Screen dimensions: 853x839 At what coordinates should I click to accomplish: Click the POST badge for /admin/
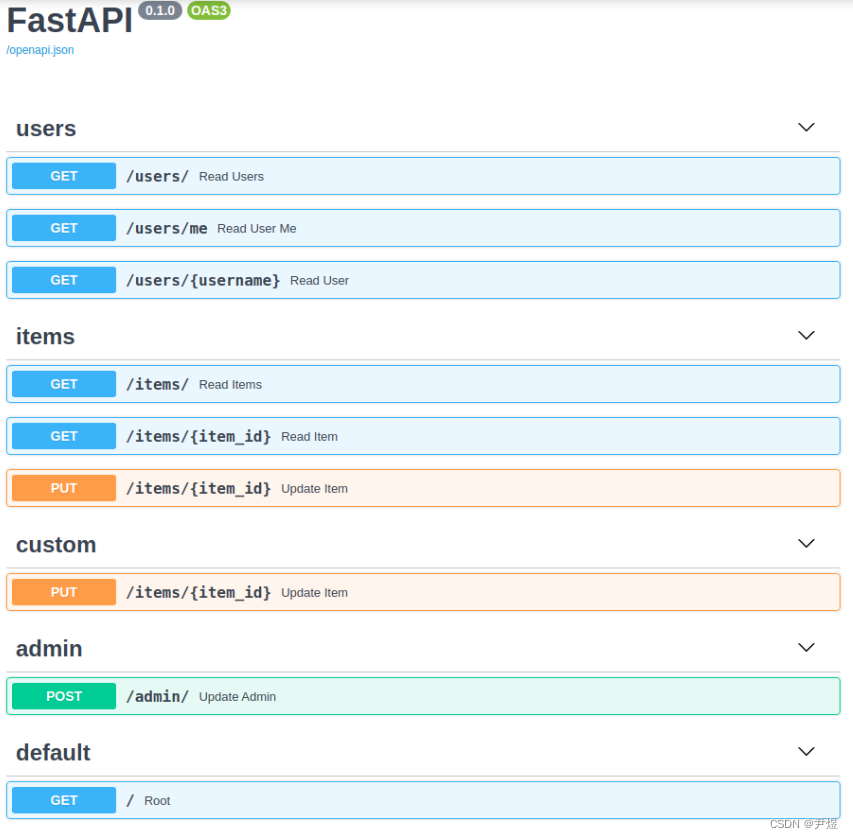pyautogui.click(x=64, y=696)
